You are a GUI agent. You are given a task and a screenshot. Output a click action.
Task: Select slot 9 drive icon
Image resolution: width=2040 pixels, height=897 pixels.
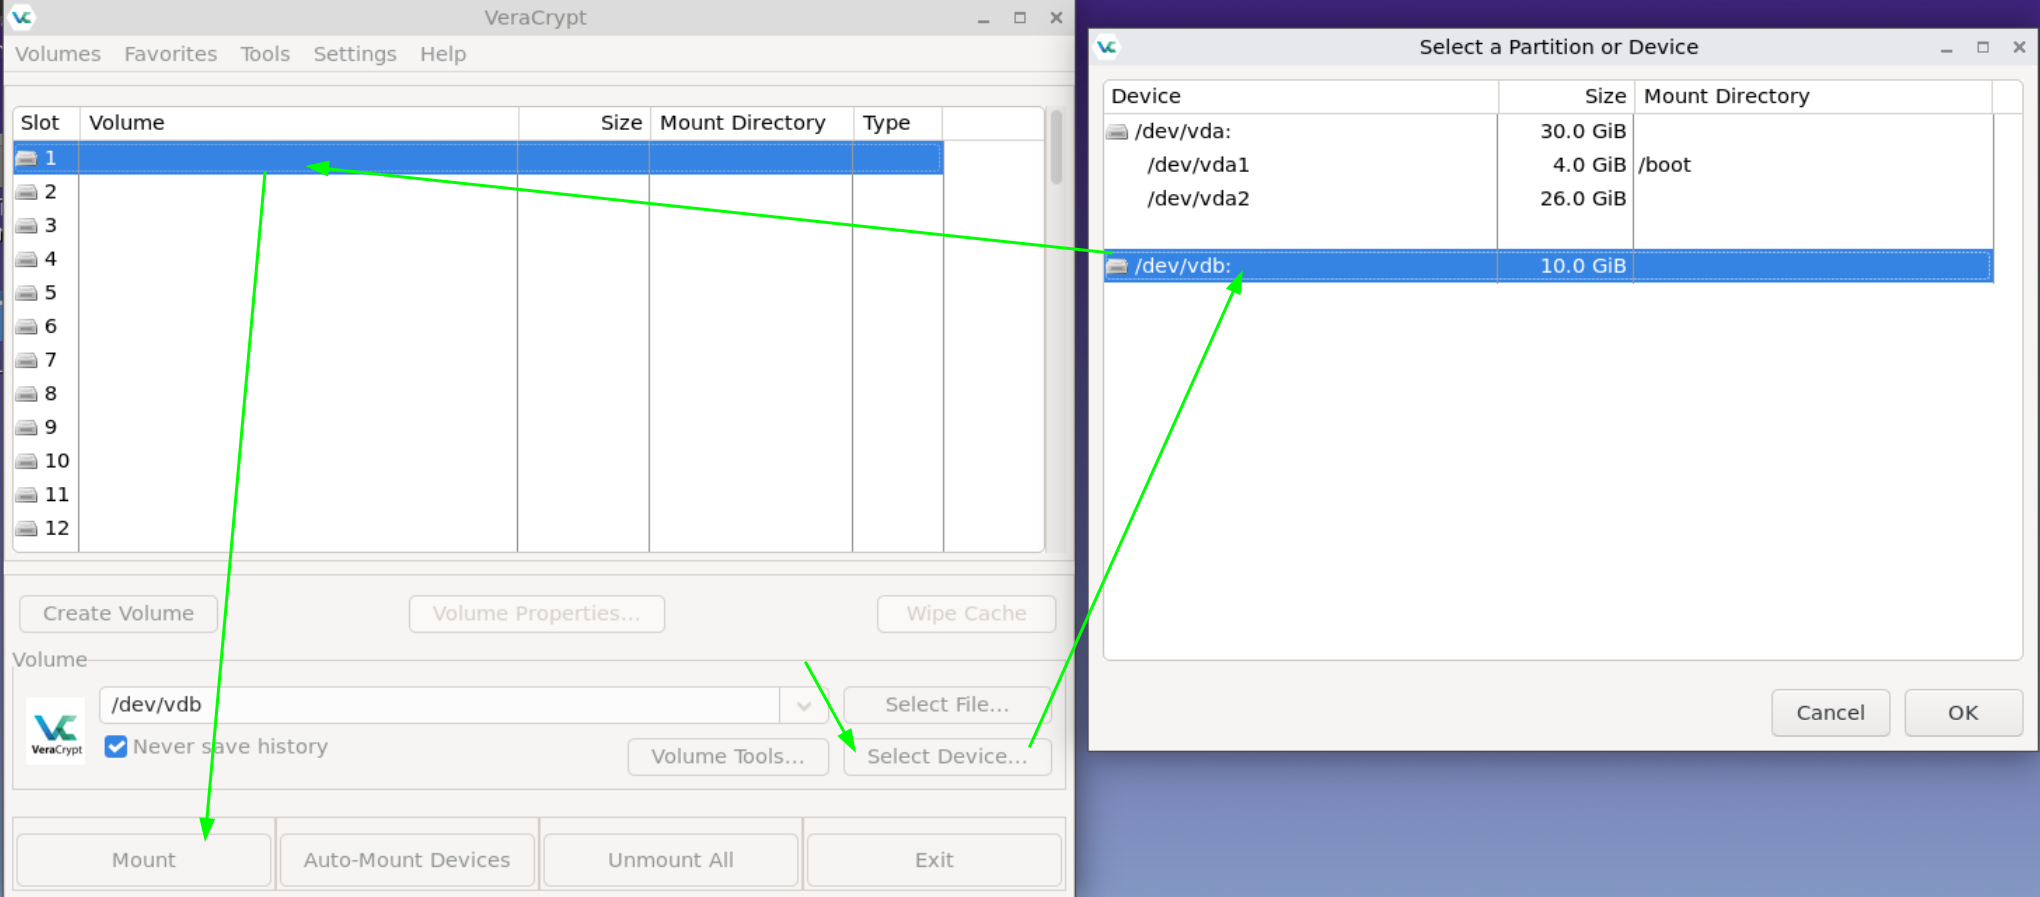pos(27,428)
